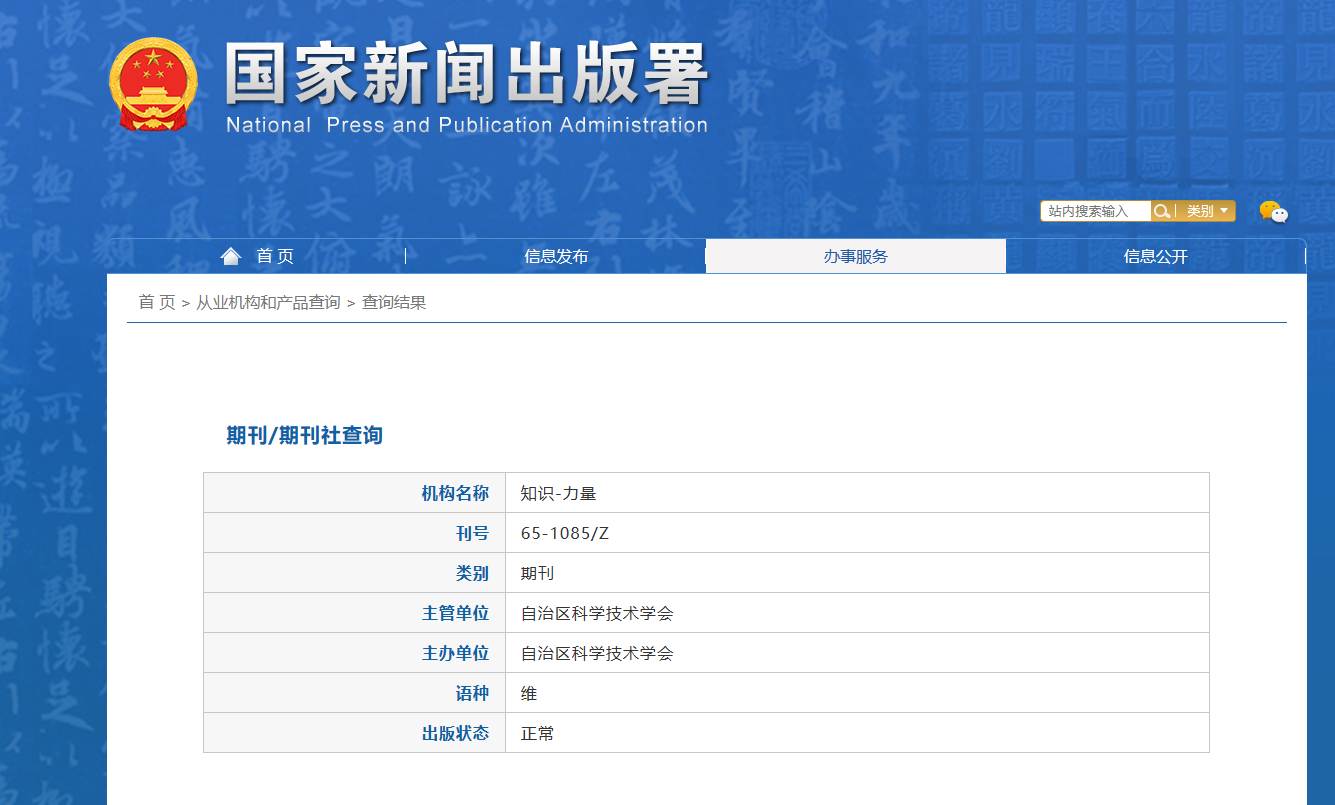Switch to the 信息发布 tab
This screenshot has width=1335, height=805.
[x=557, y=255]
